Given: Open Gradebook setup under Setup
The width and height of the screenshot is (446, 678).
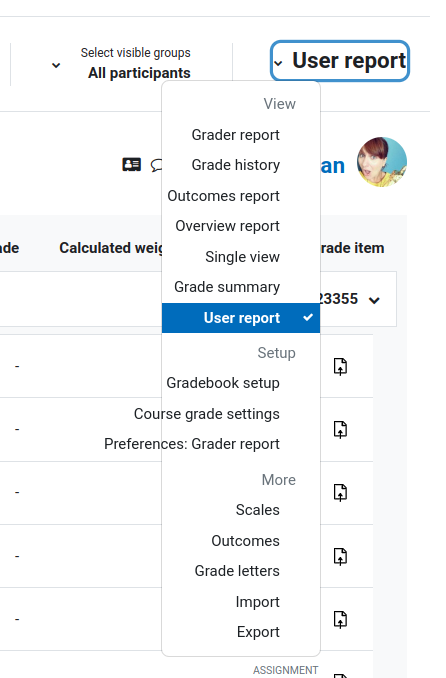Looking at the screenshot, I should click(223, 383).
